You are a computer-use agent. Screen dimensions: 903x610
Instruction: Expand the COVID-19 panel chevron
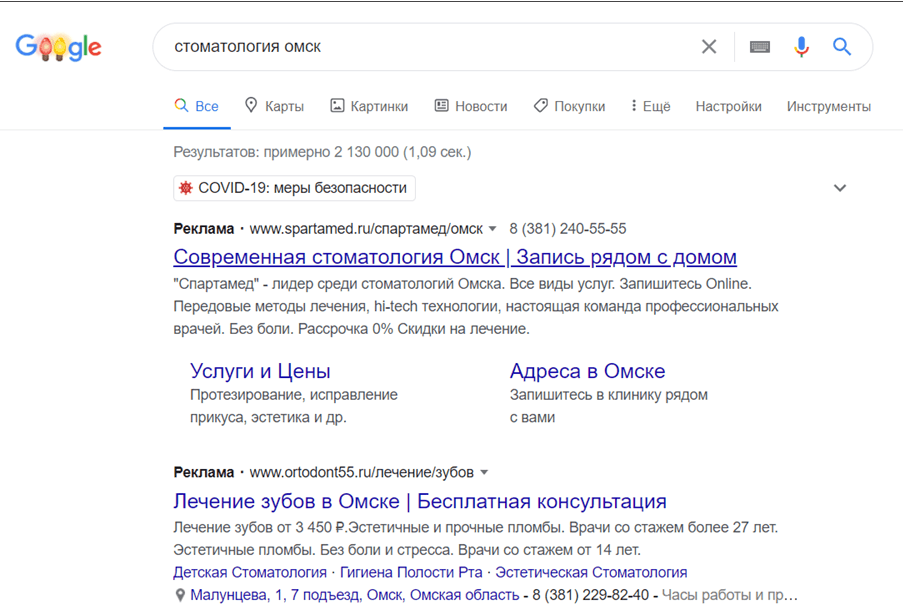tap(840, 188)
